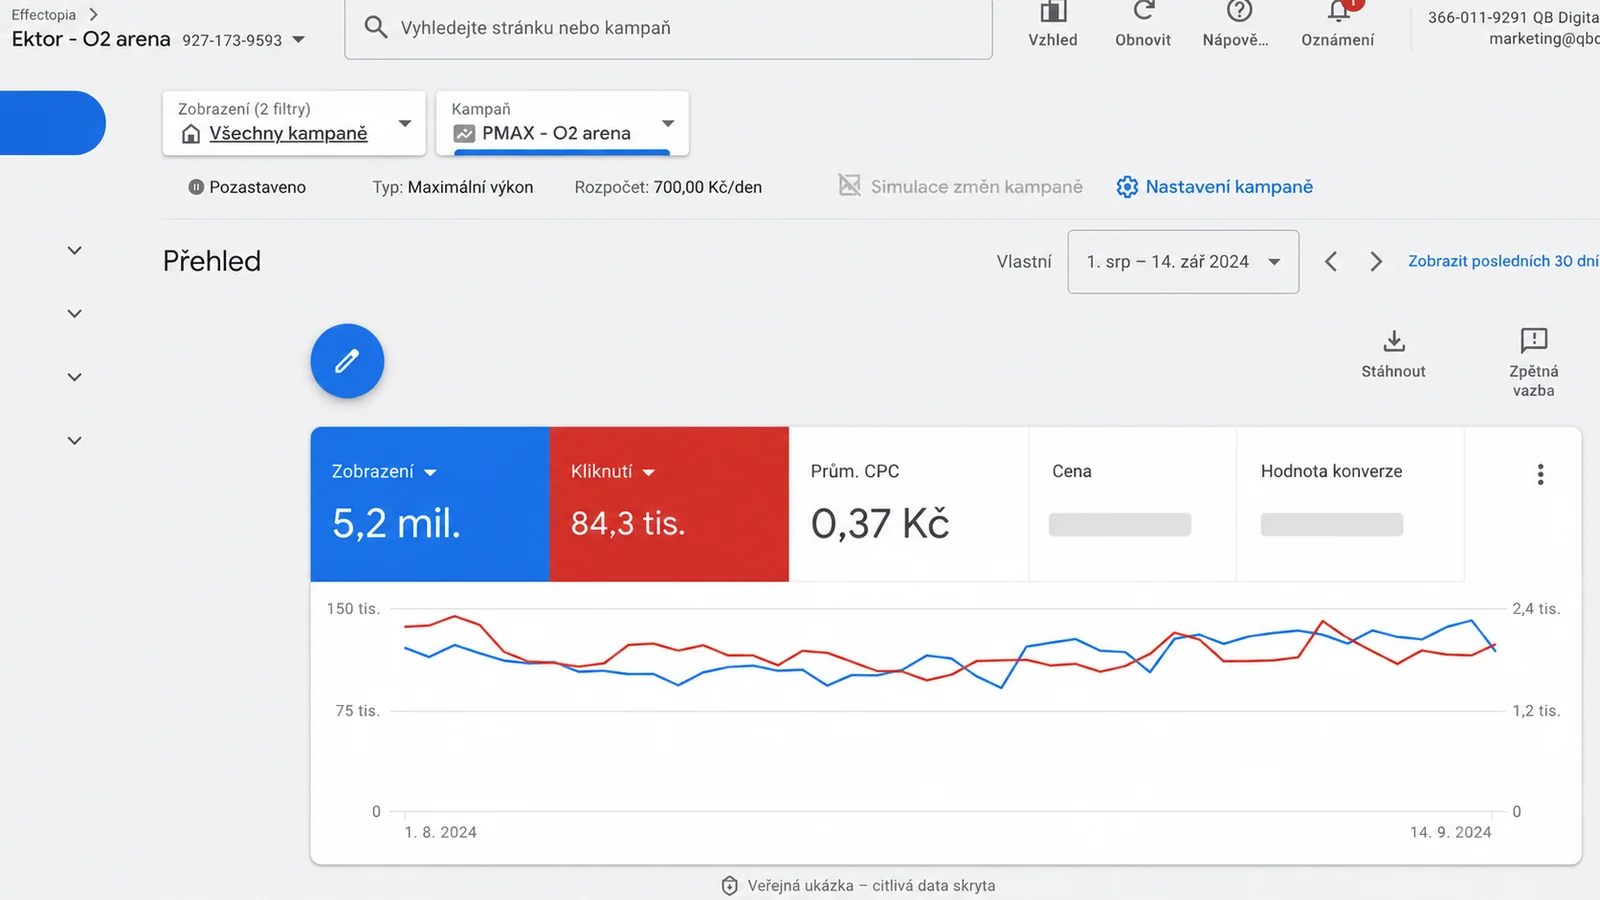Open the Oznámení notifications bell
Viewport: 1600px width, 900px height.
[x=1339, y=11]
